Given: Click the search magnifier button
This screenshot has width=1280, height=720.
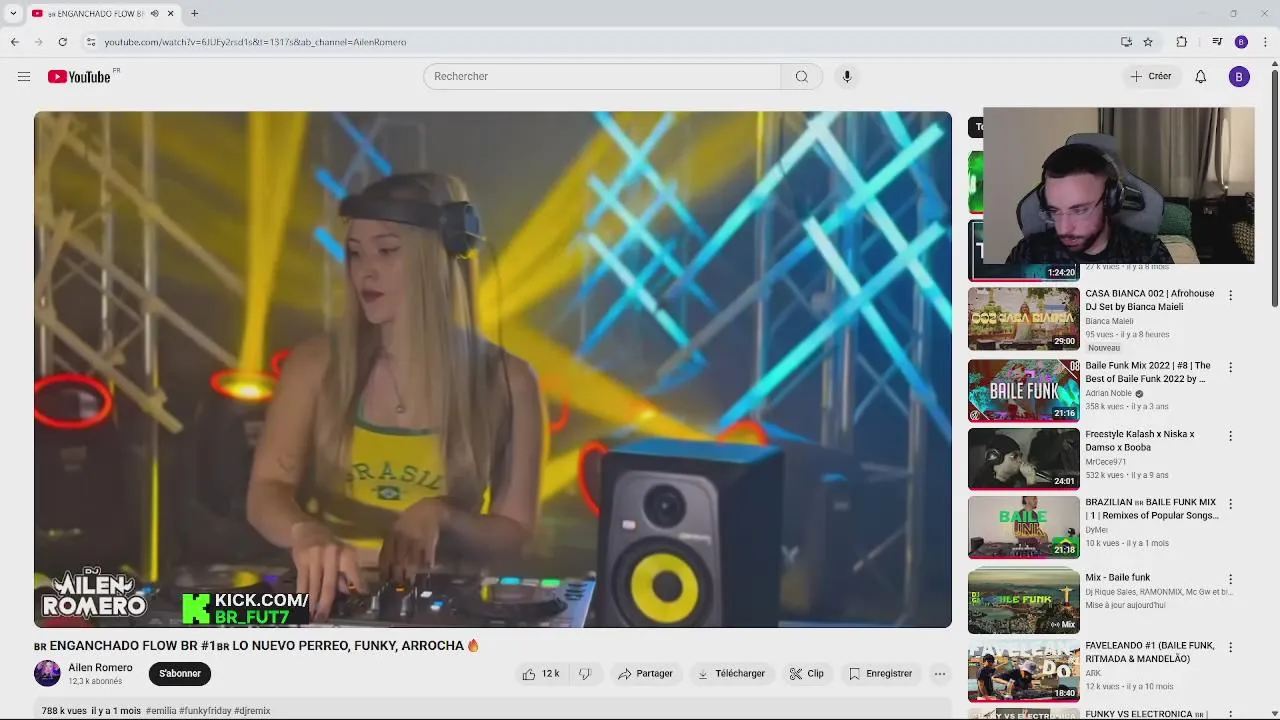Looking at the screenshot, I should [801, 77].
